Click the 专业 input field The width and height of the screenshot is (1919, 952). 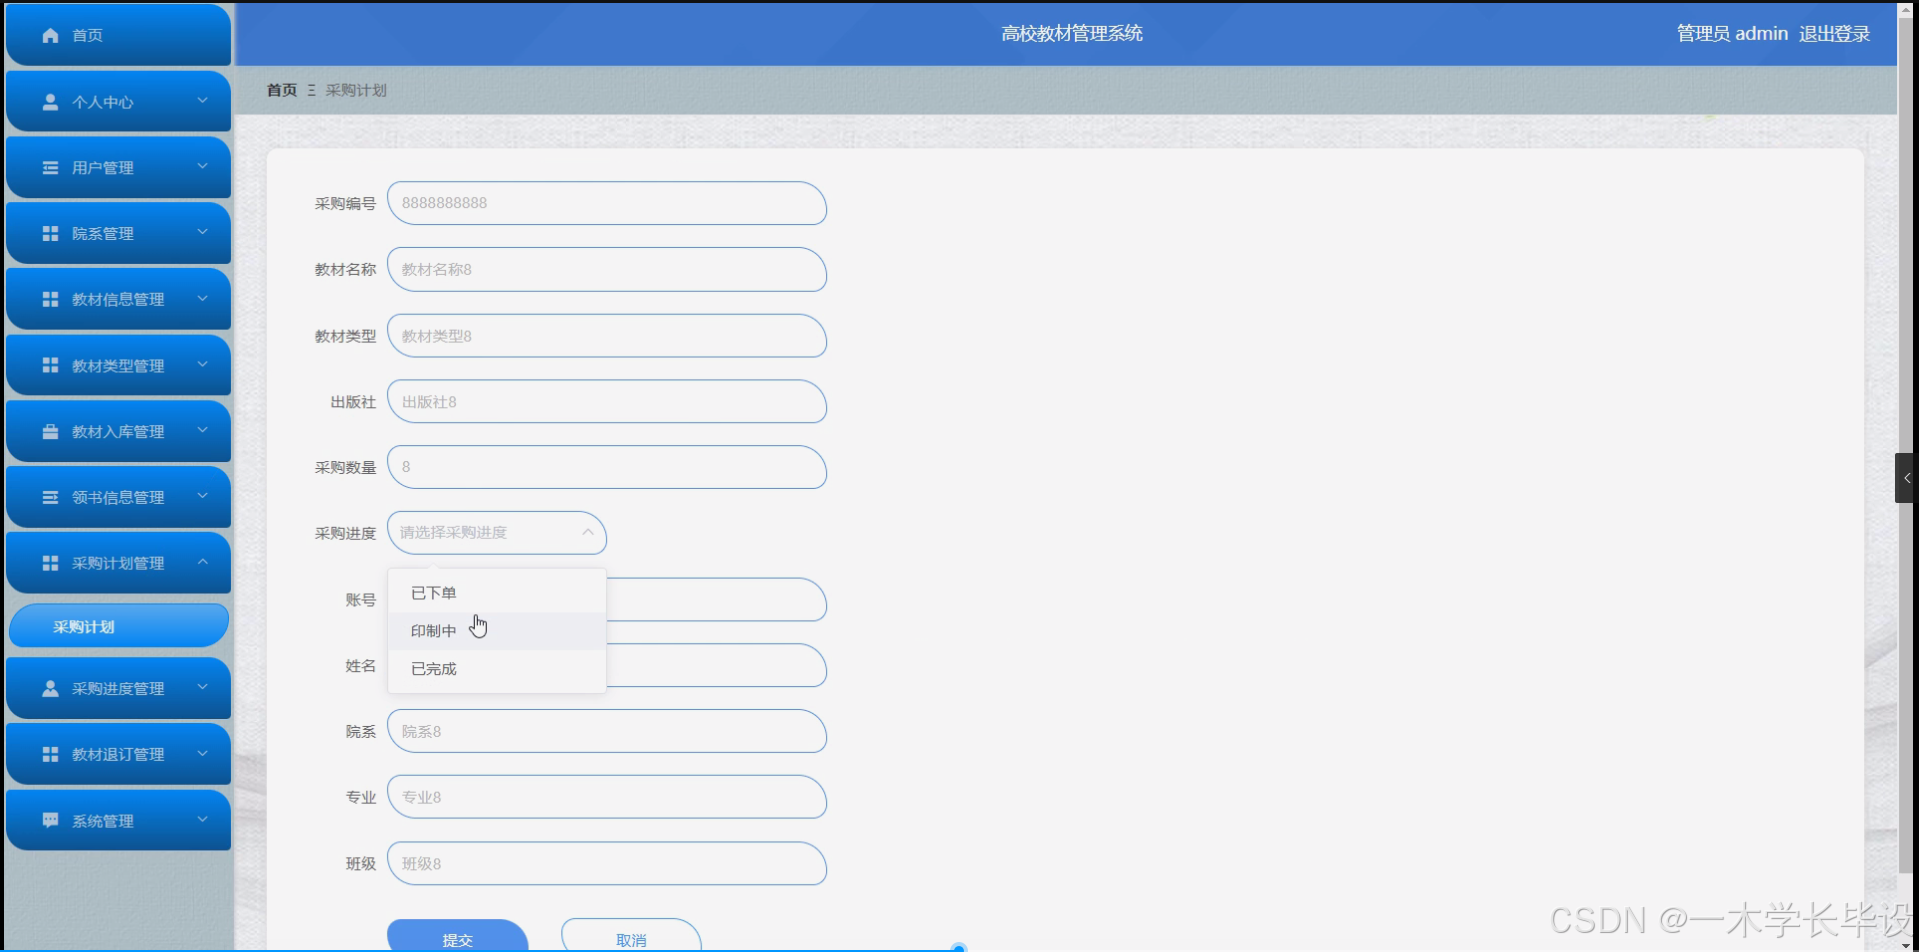606,797
